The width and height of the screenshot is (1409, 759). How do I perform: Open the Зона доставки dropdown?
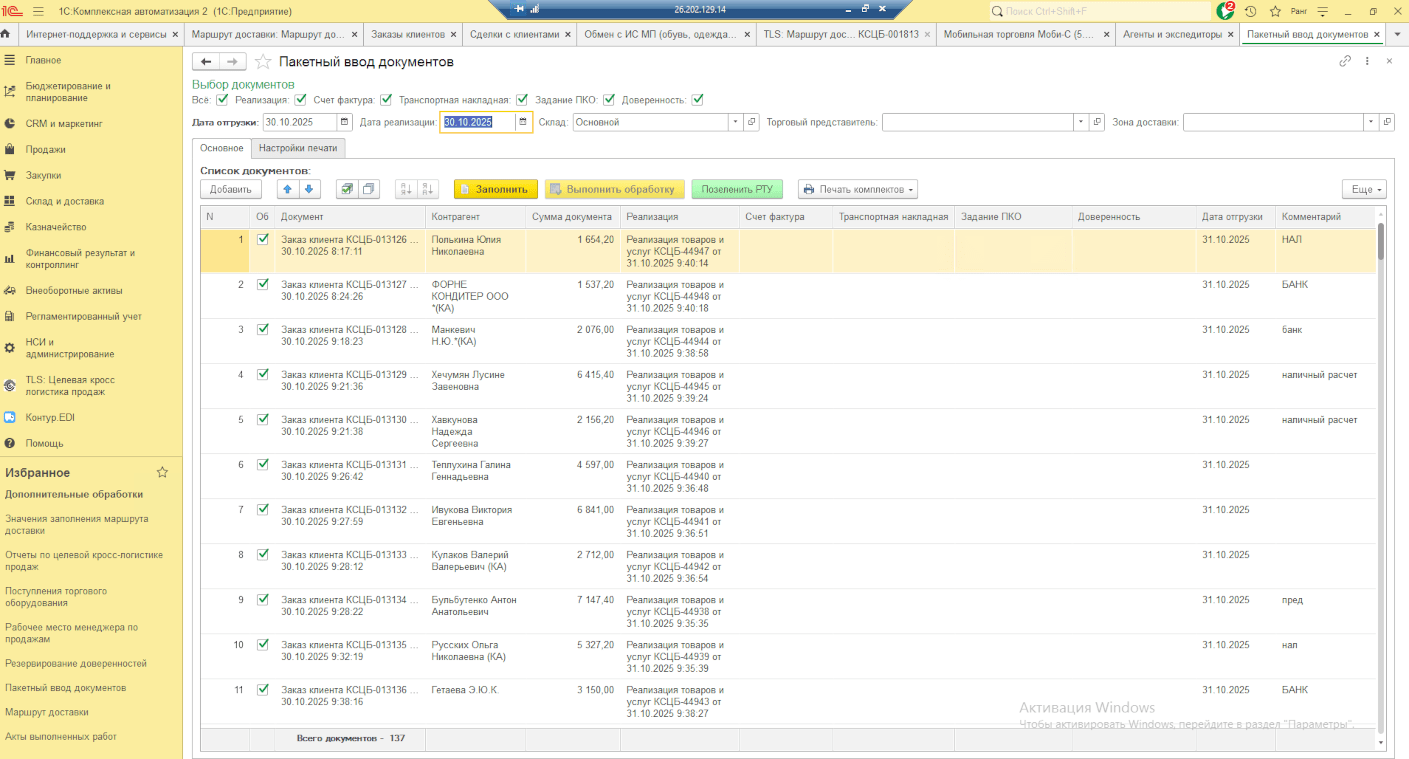pyautogui.click(x=1371, y=122)
